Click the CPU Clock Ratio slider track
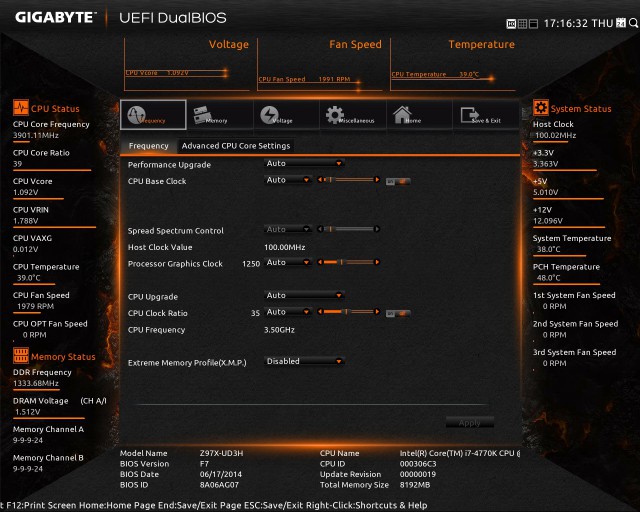 [x=349, y=312]
